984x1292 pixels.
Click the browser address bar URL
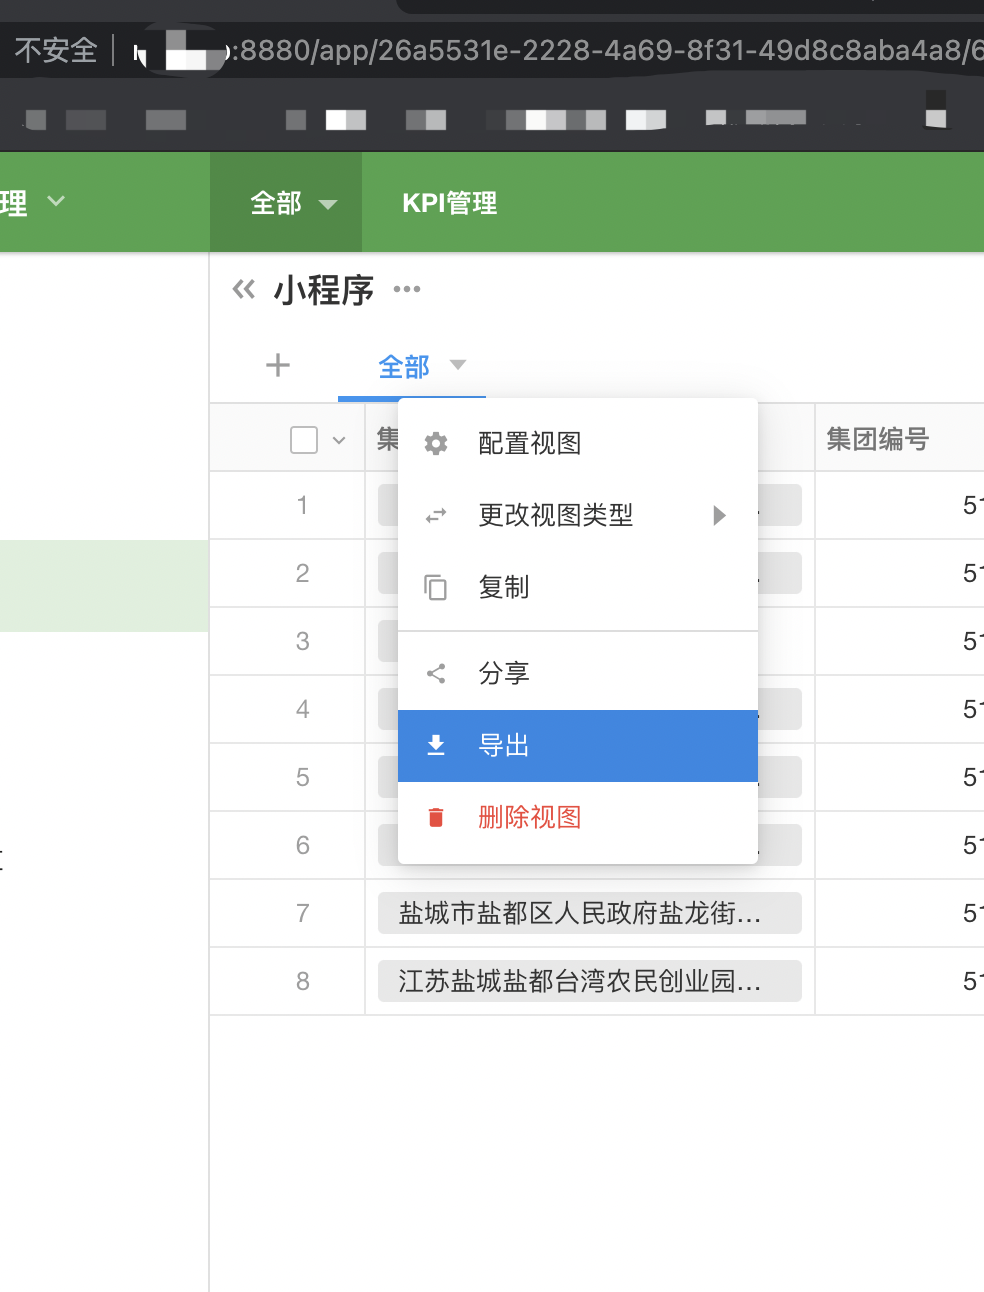[x=600, y=50]
